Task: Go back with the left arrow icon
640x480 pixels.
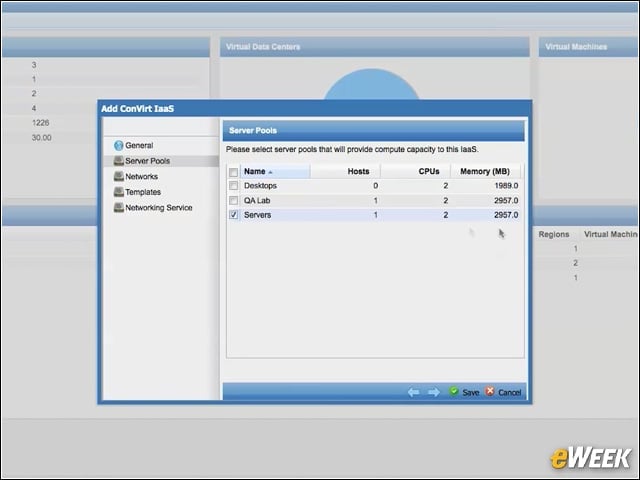Action: [x=413, y=392]
